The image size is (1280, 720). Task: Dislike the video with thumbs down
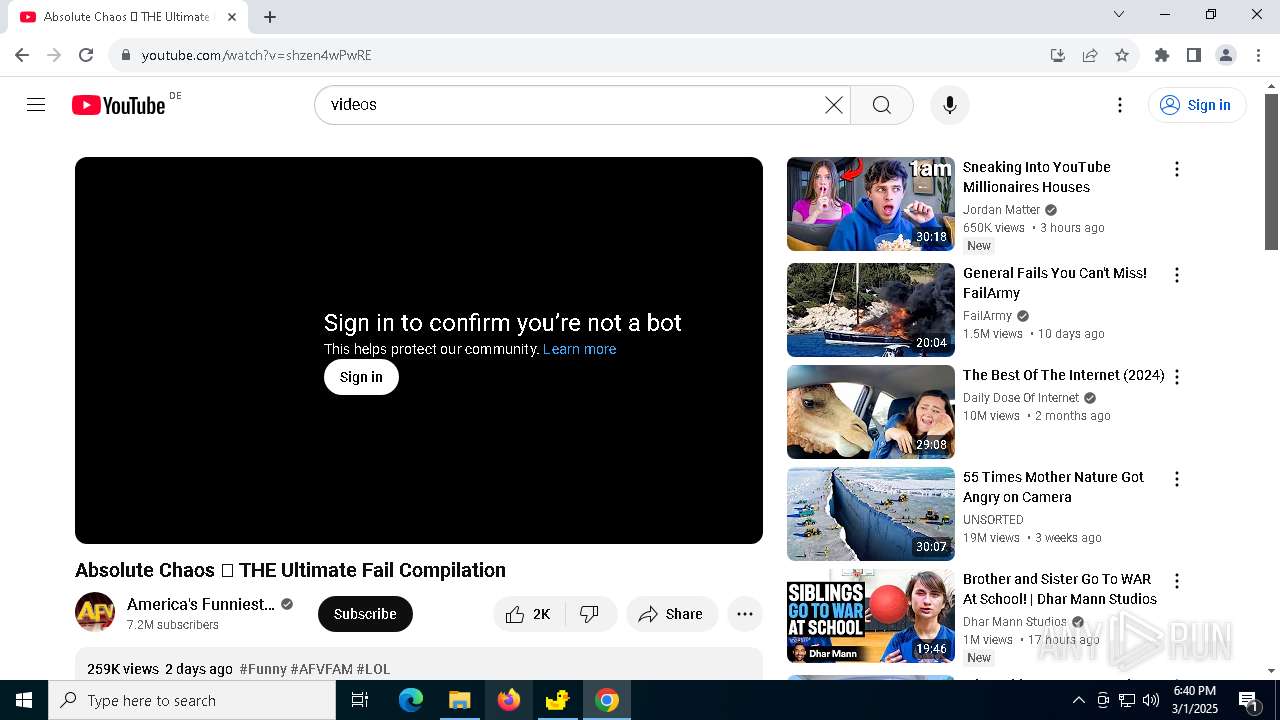pyautogui.click(x=590, y=614)
